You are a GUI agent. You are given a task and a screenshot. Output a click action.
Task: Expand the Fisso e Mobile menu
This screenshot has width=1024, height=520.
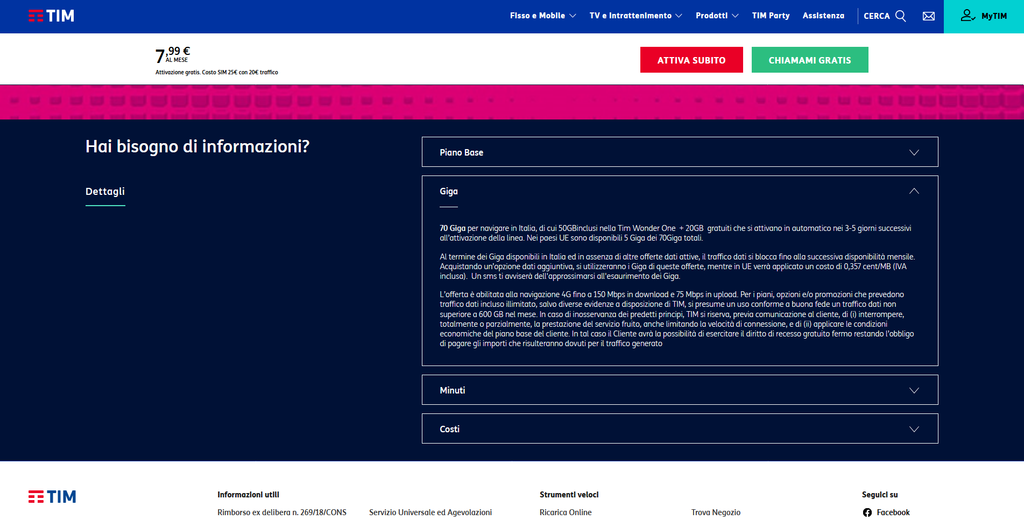(543, 16)
